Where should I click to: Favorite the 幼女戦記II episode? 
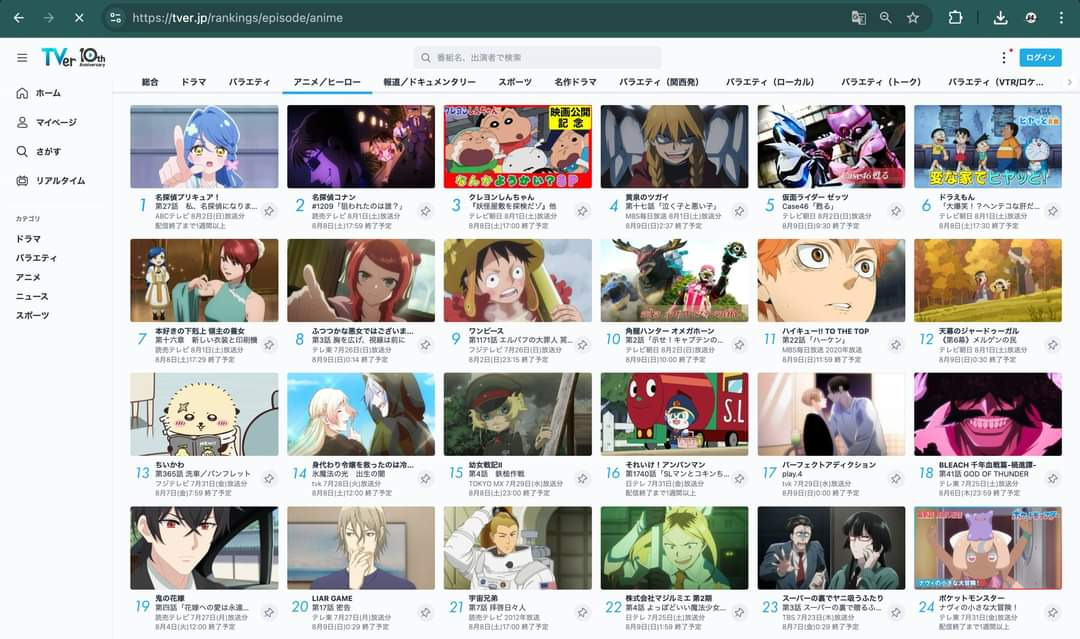(x=583, y=478)
